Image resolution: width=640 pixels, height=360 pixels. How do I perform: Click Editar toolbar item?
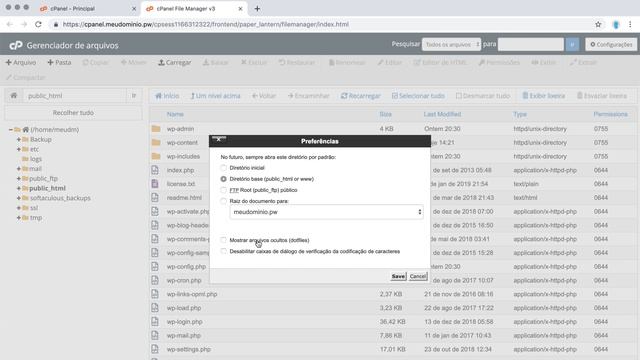[x=390, y=62]
